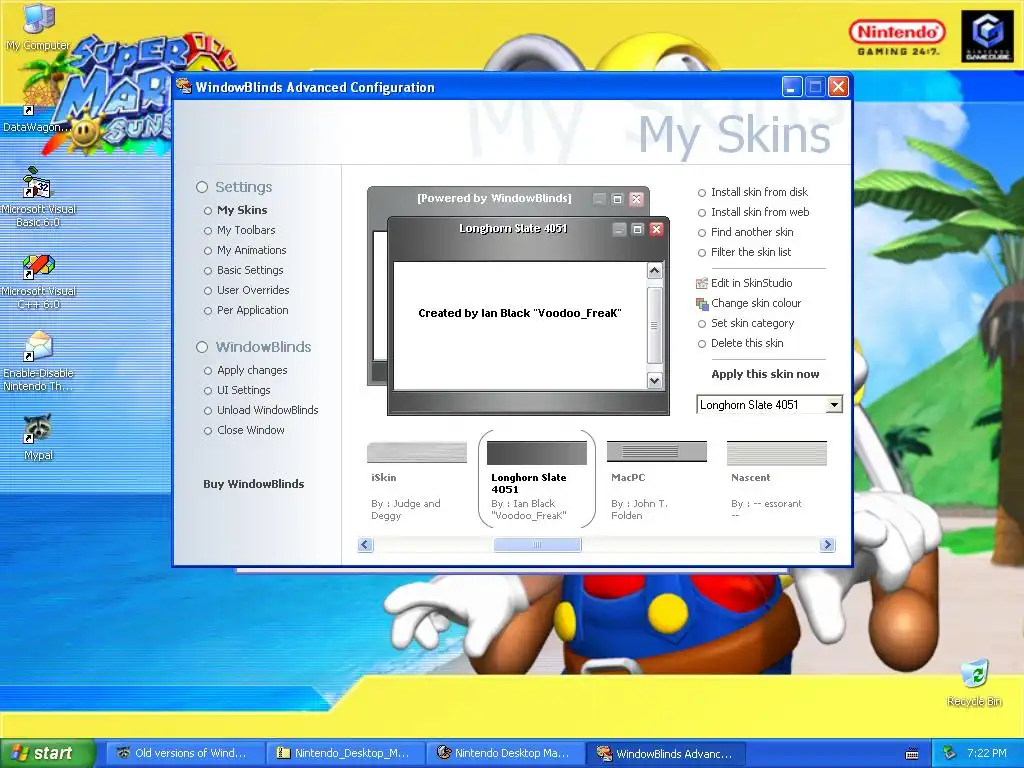Click skin list scroll right arrow
The height and width of the screenshot is (768, 1024).
827,545
